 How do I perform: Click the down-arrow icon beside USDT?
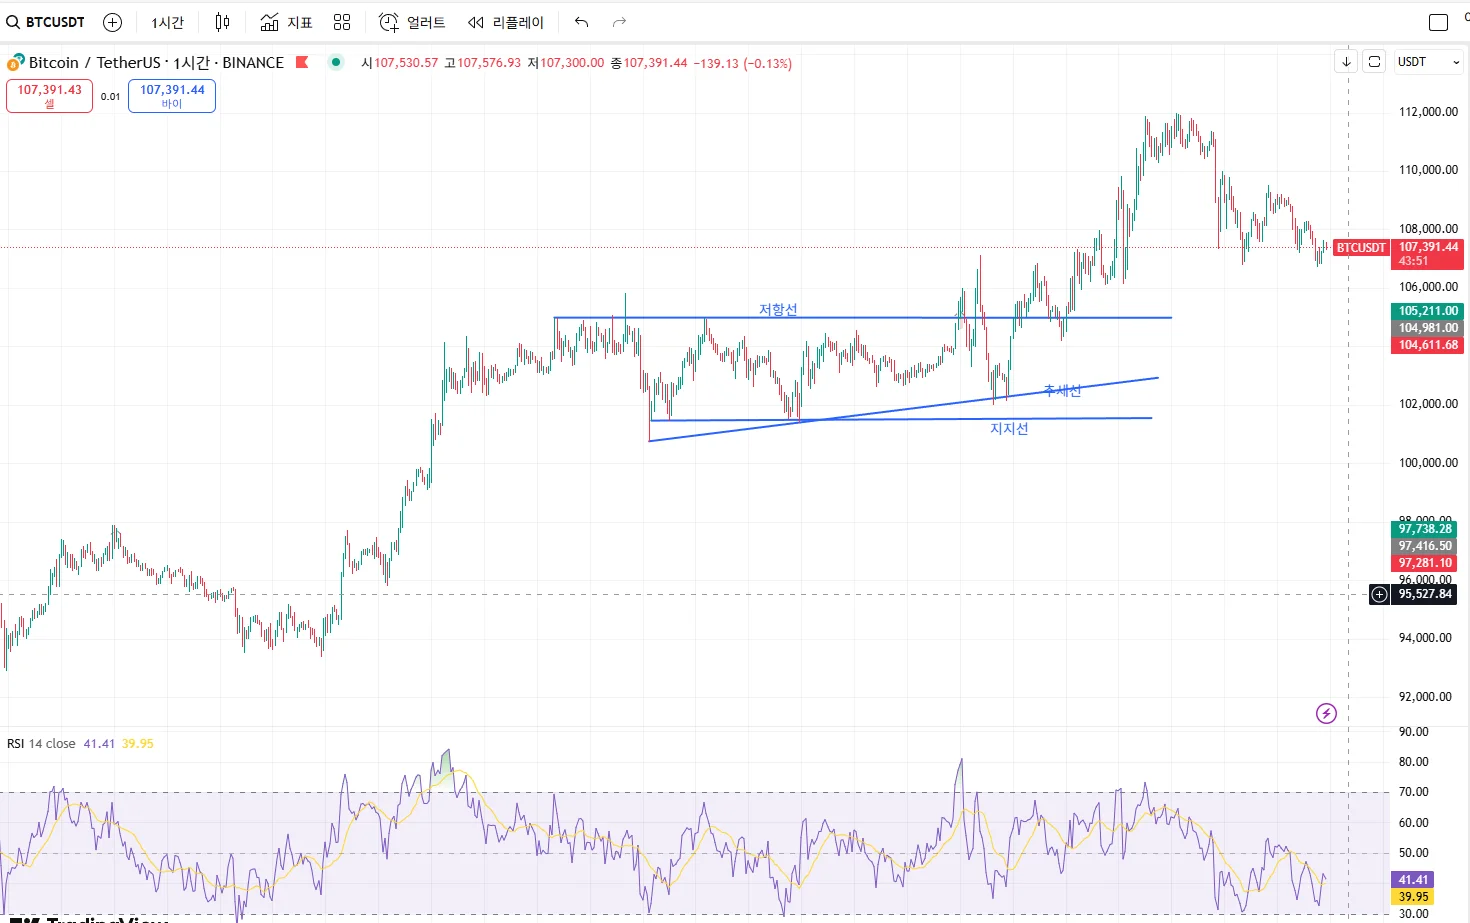1346,62
